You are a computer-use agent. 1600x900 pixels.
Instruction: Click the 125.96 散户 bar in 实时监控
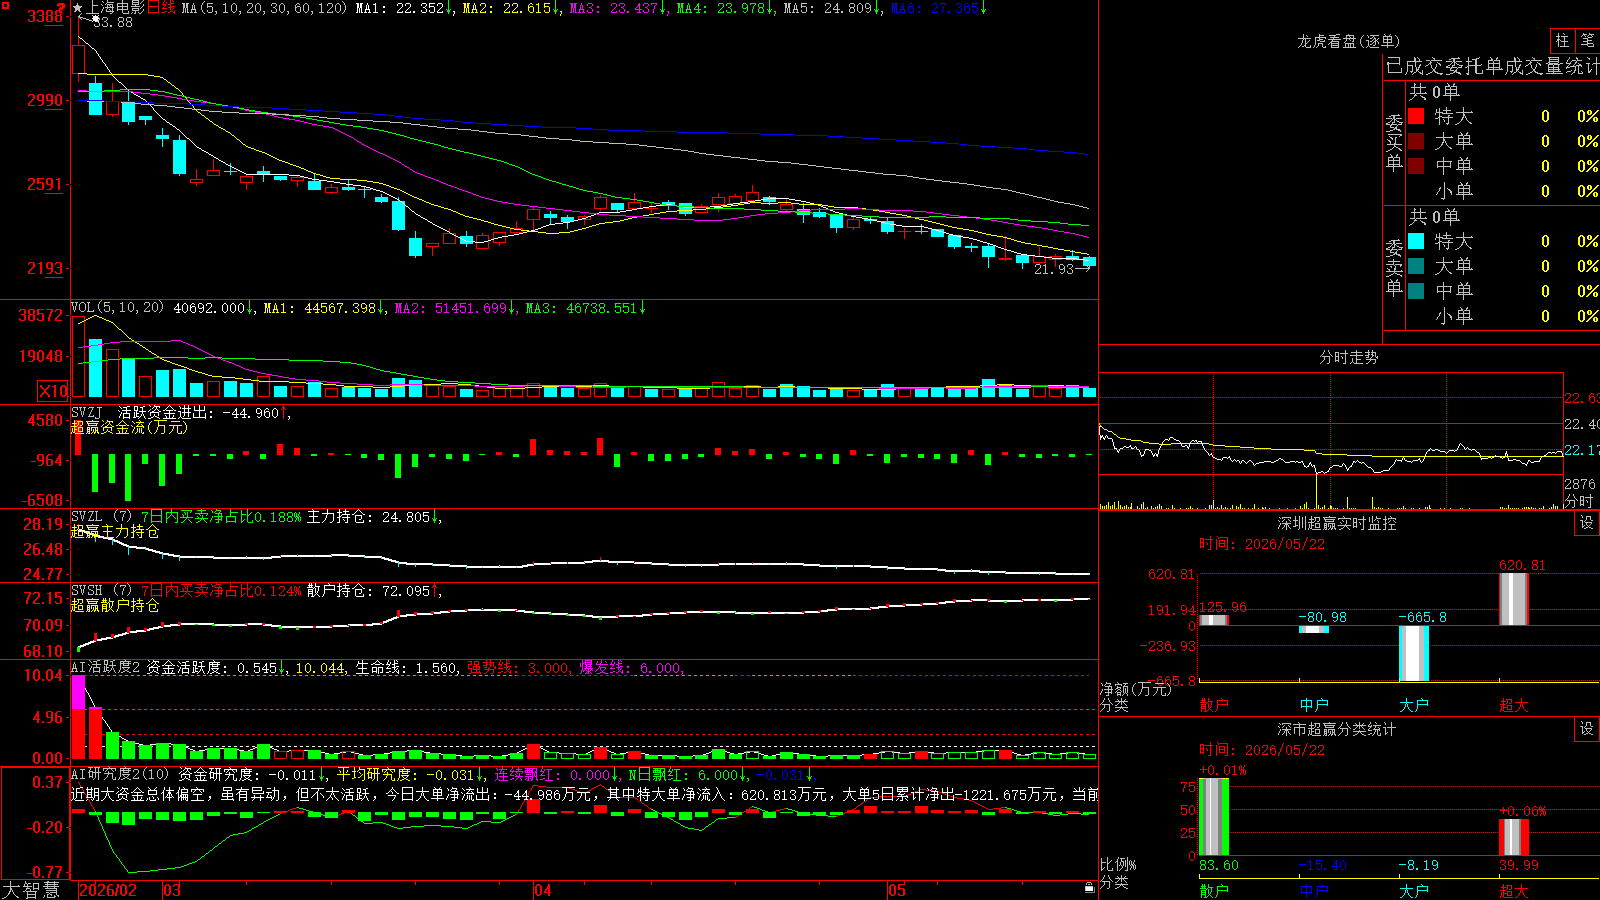(1214, 620)
